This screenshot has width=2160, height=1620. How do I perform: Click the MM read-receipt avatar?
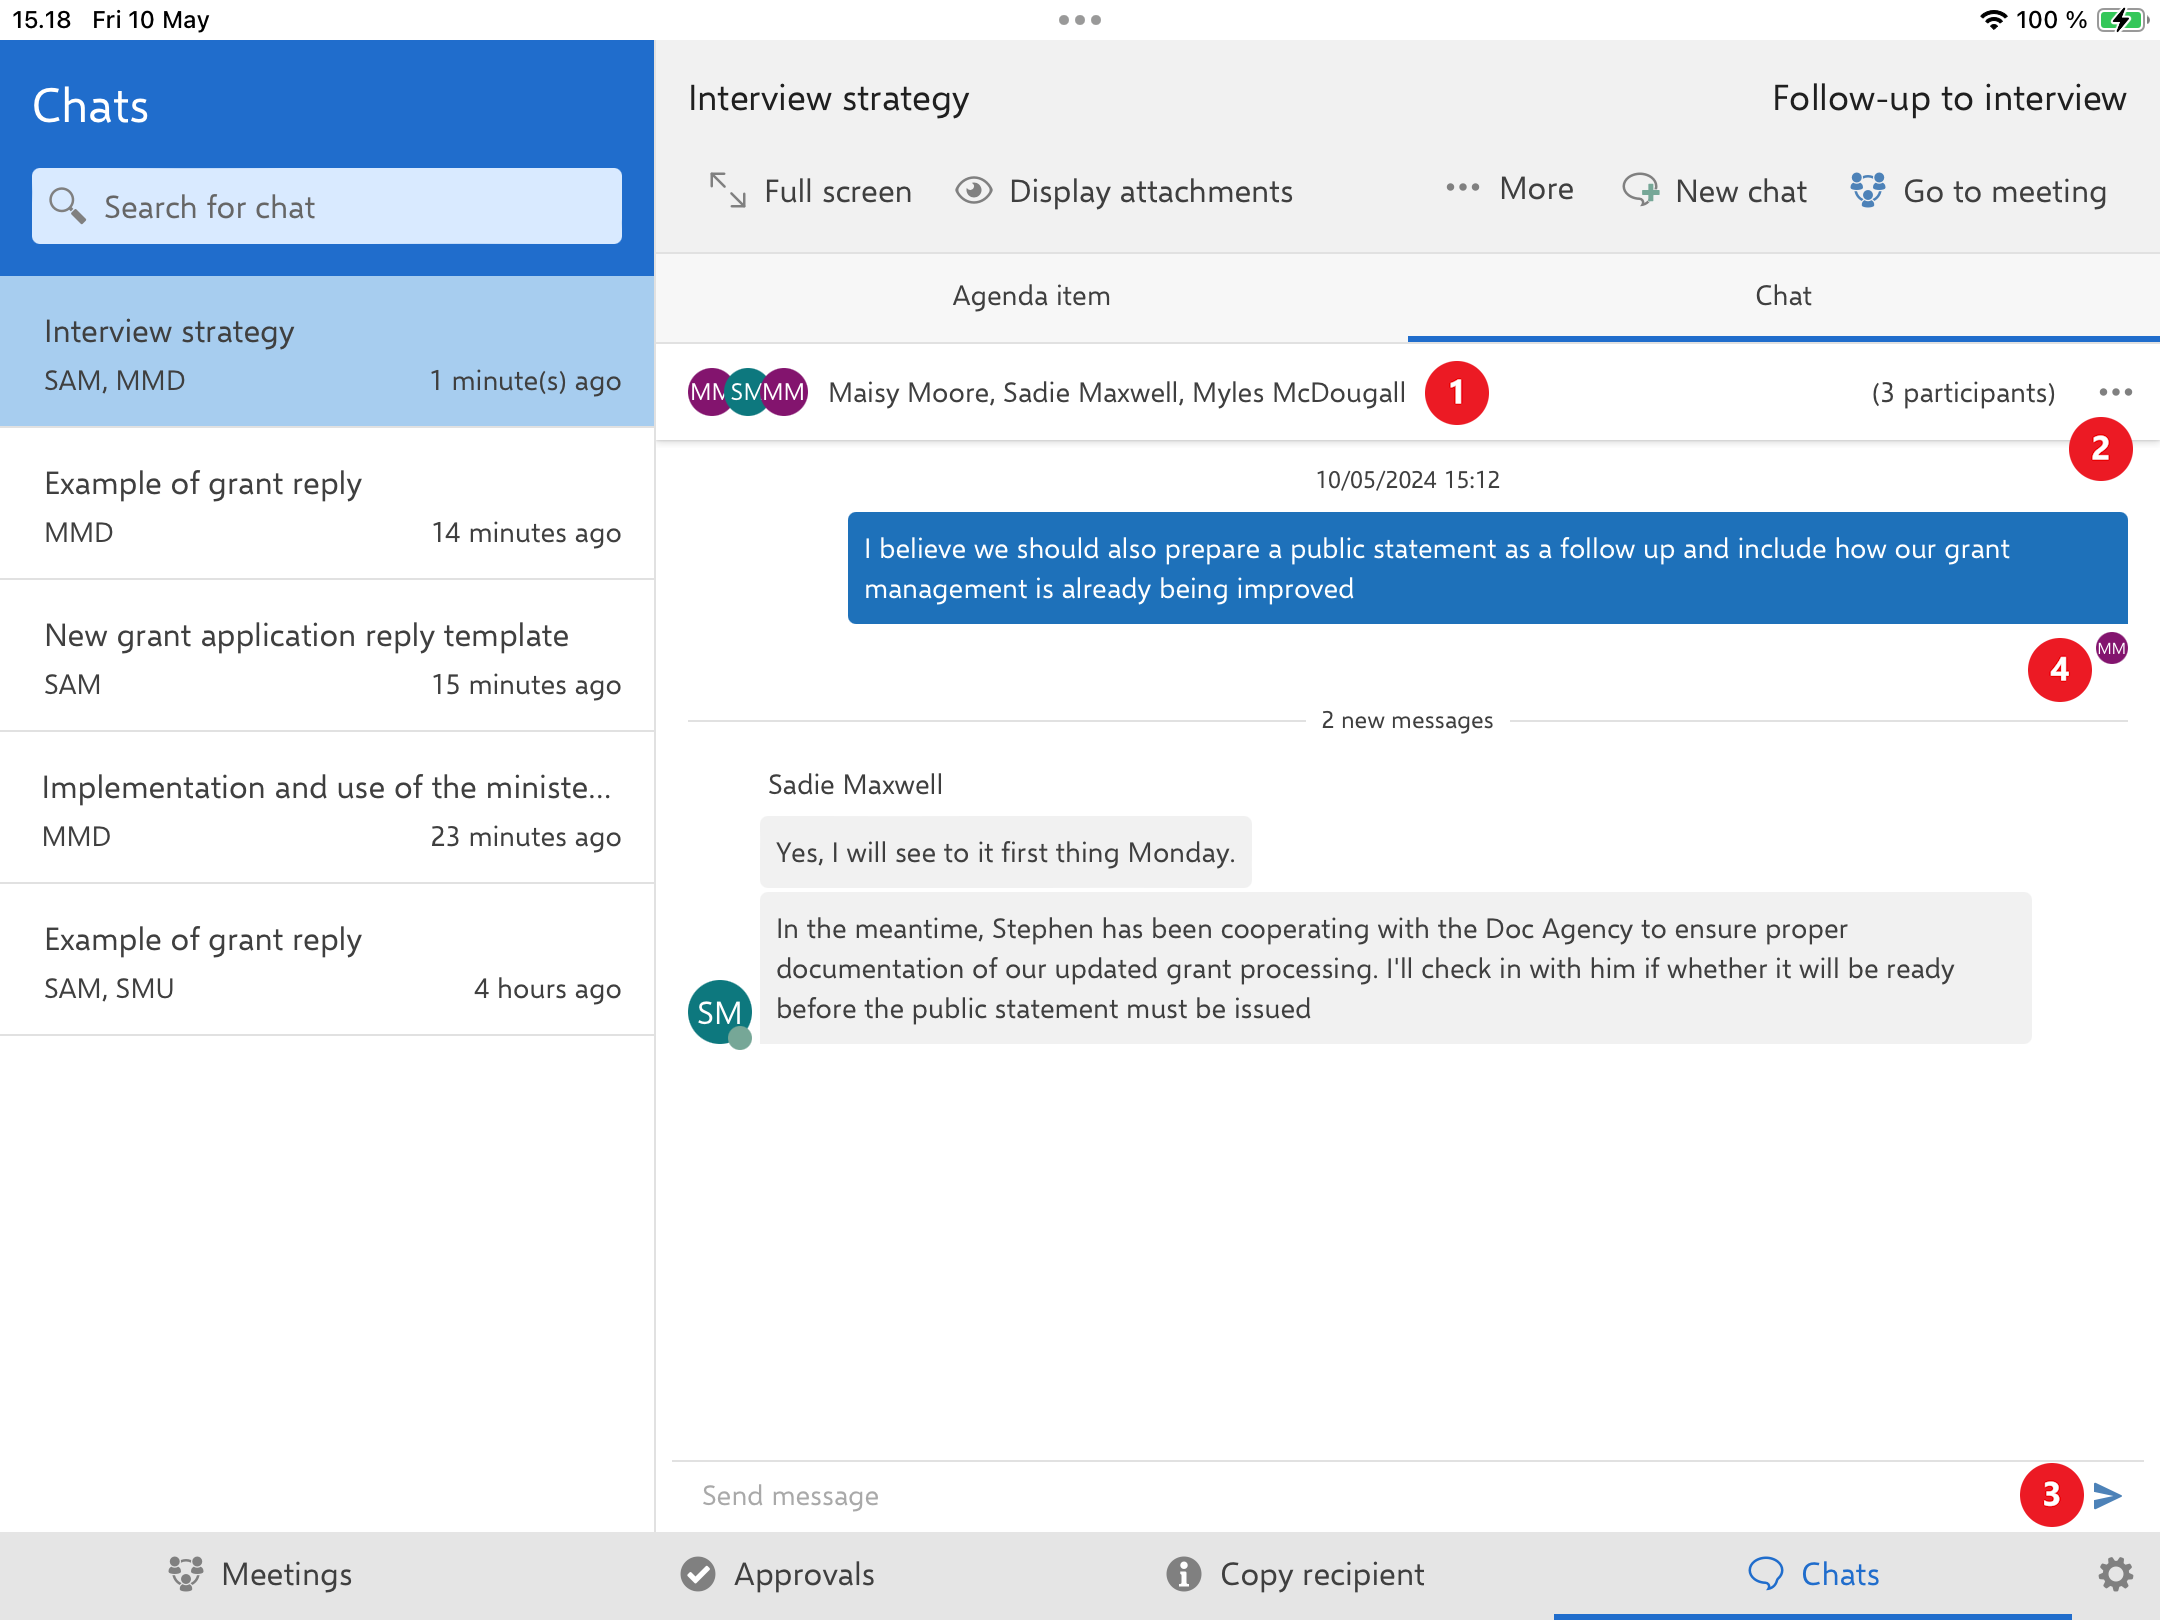click(2111, 648)
